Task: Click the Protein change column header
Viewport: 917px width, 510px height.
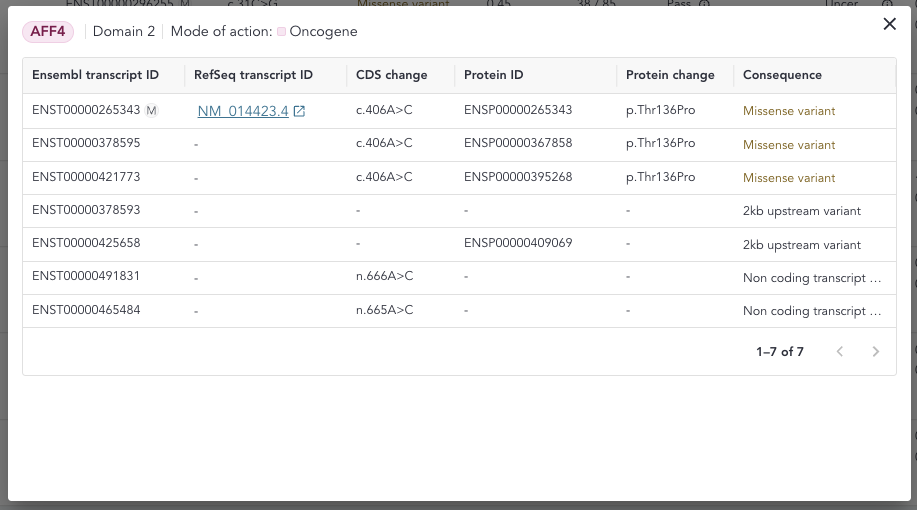Action: point(670,75)
